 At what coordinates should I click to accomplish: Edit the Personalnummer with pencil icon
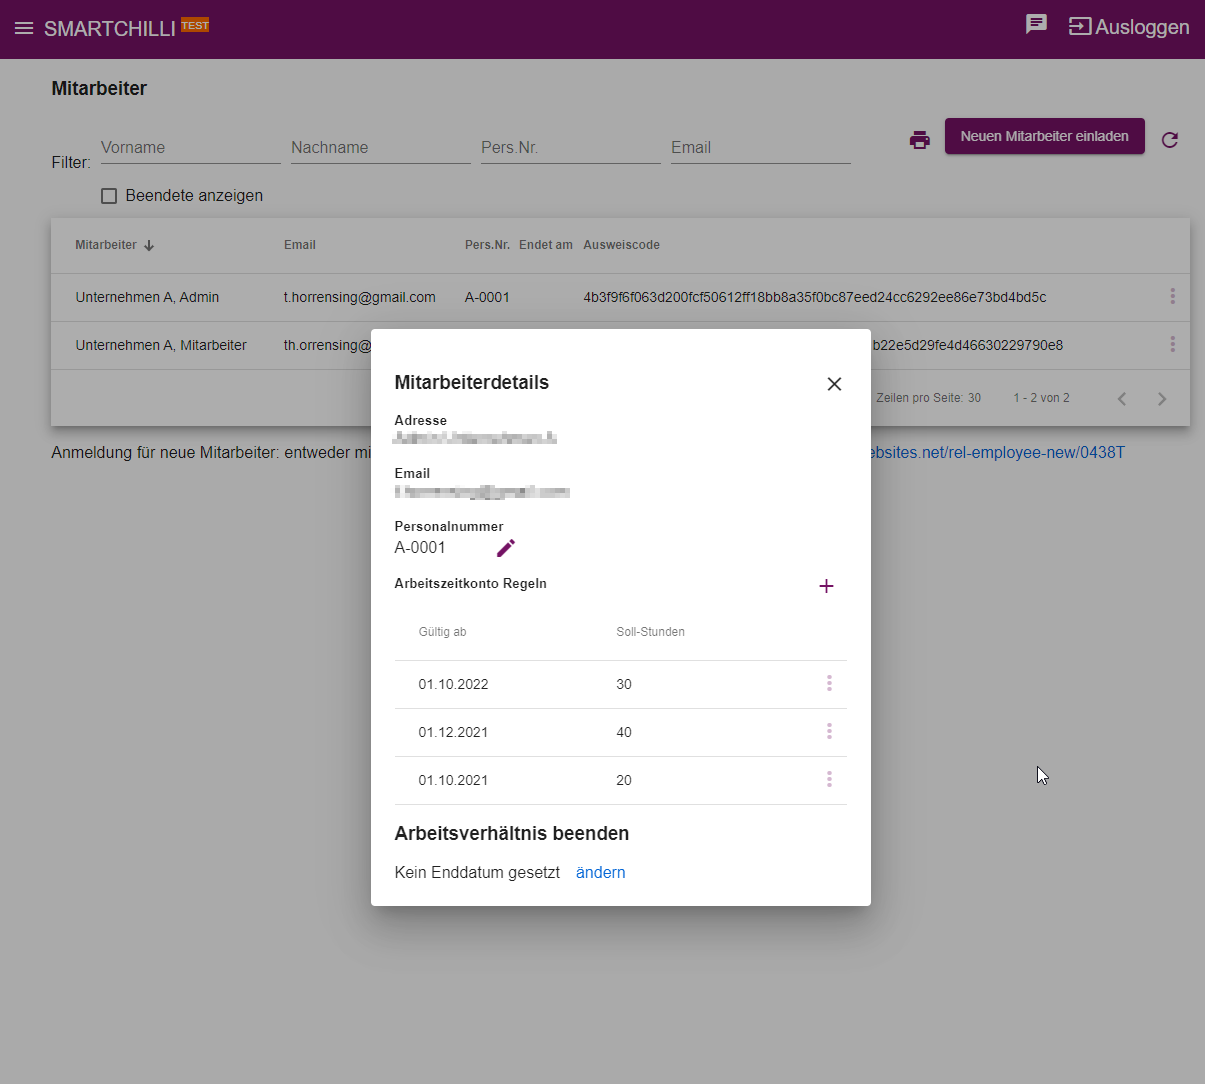(x=506, y=548)
